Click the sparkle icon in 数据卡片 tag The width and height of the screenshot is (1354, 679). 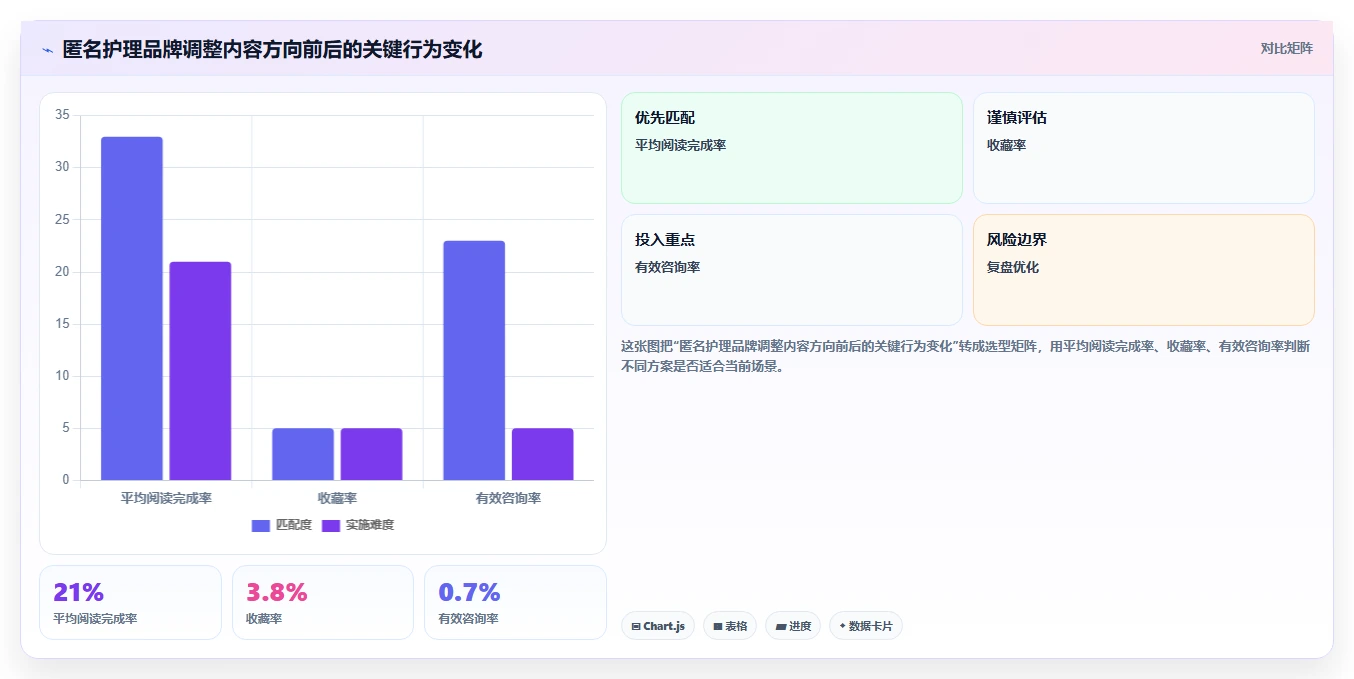point(843,626)
